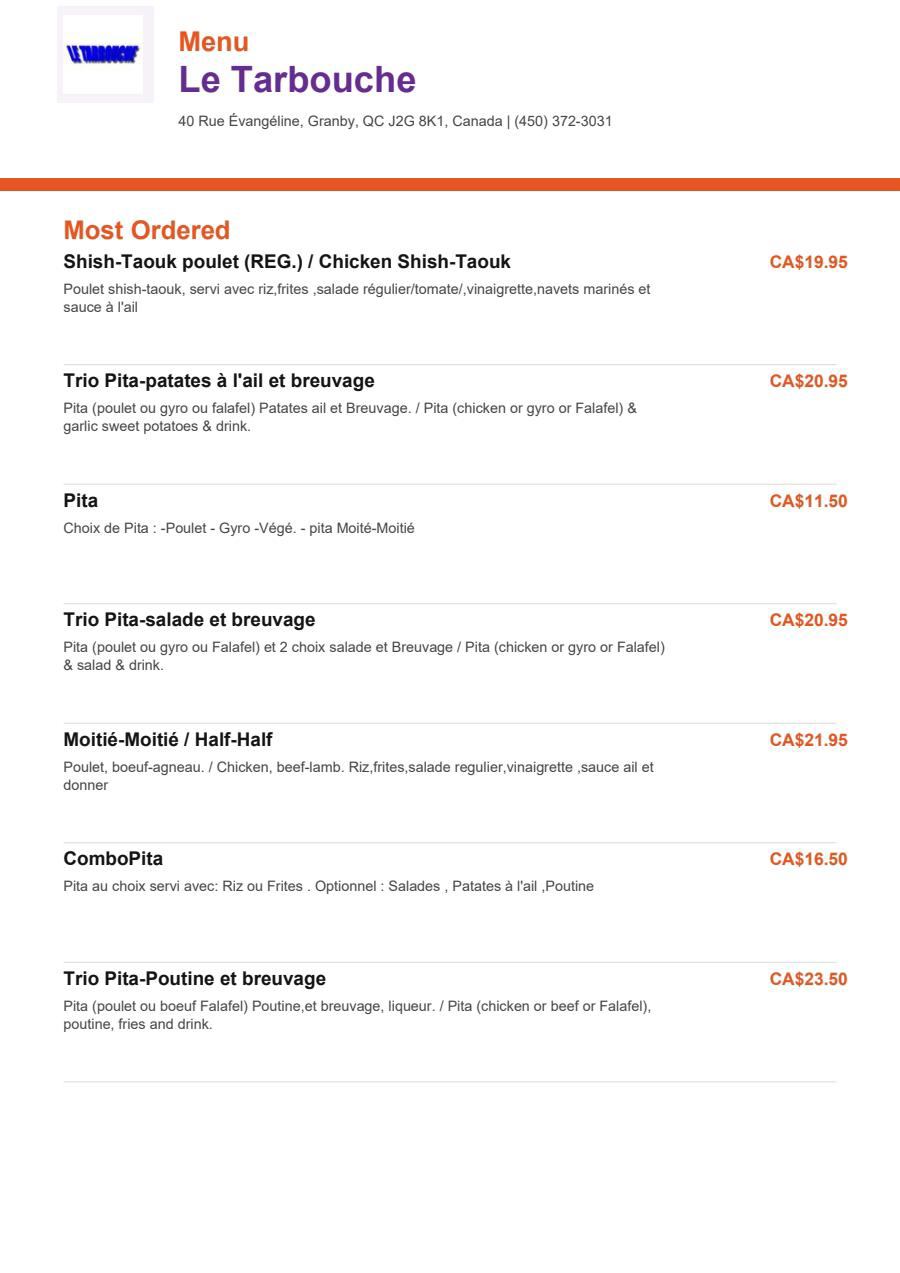900x1273 pixels.
Task: Click the price of Trio Pita-patates à l'ail
Action: (x=808, y=381)
